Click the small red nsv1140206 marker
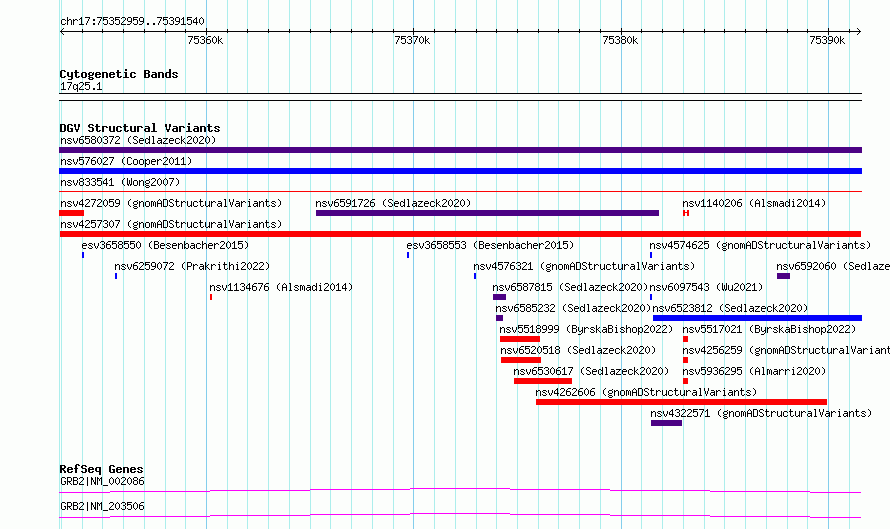Viewport: 890px width, 529px height. point(686,213)
